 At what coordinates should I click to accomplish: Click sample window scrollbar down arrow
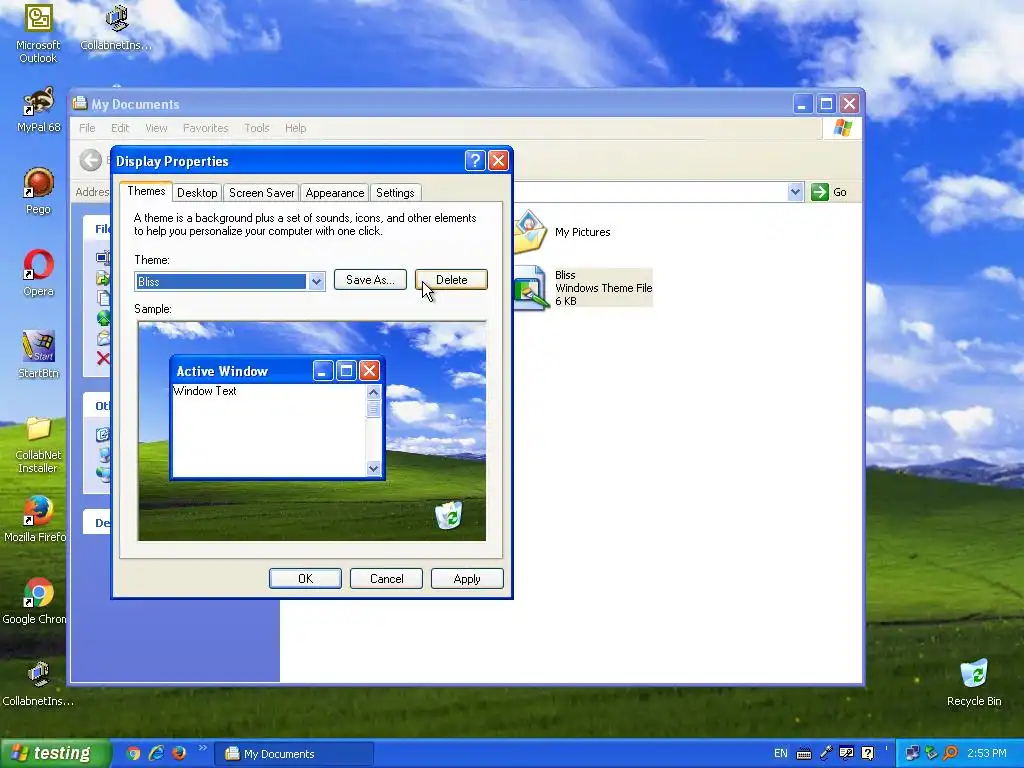pyautogui.click(x=374, y=468)
